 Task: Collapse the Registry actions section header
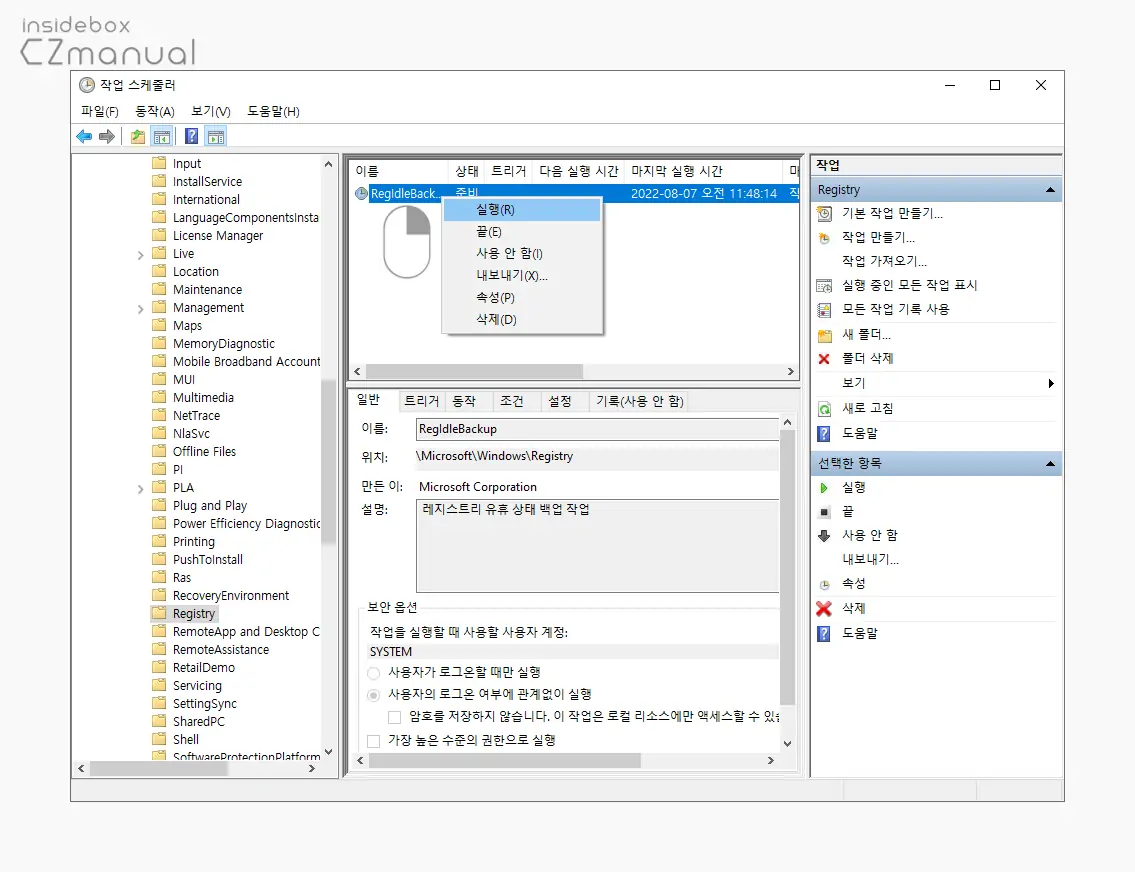[x=1050, y=190]
